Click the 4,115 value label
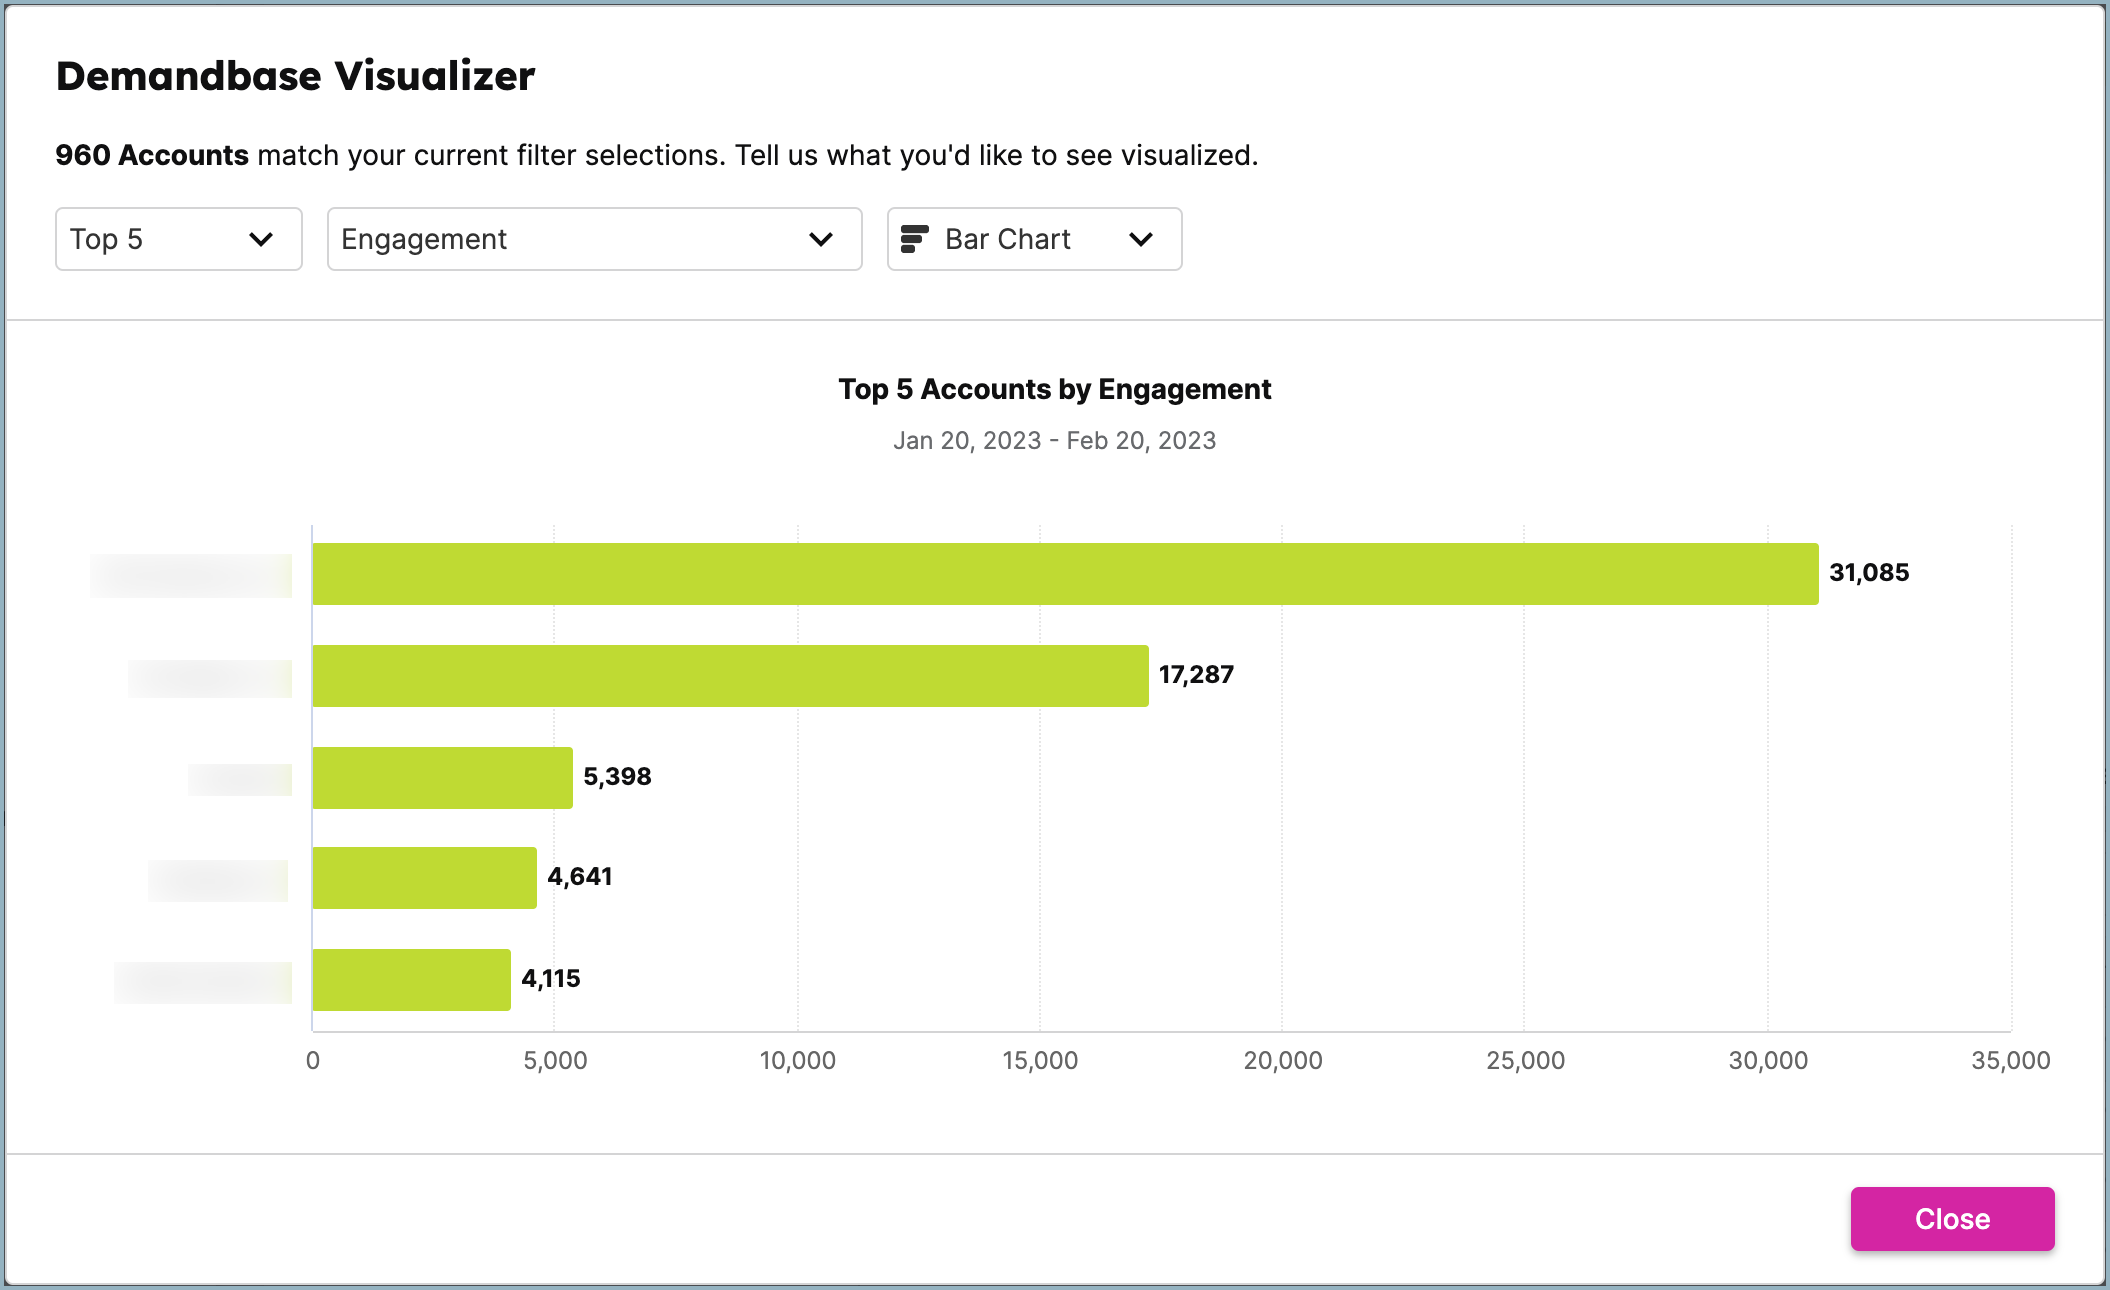2110x1290 pixels. point(551,979)
